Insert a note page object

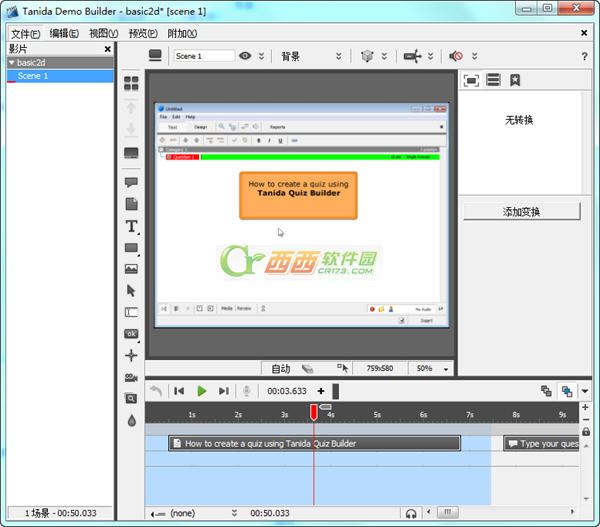click(x=131, y=204)
